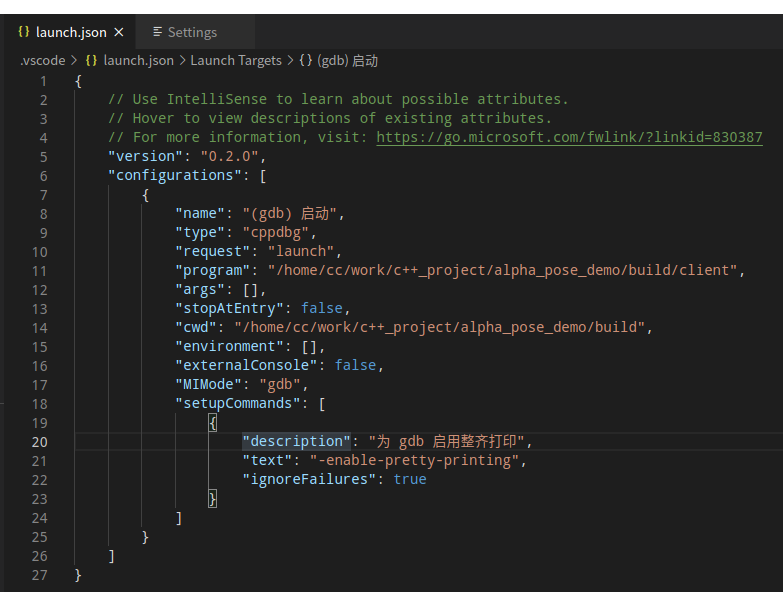The height and width of the screenshot is (592, 783).
Task: Click the "launch" request value
Action: point(301,251)
